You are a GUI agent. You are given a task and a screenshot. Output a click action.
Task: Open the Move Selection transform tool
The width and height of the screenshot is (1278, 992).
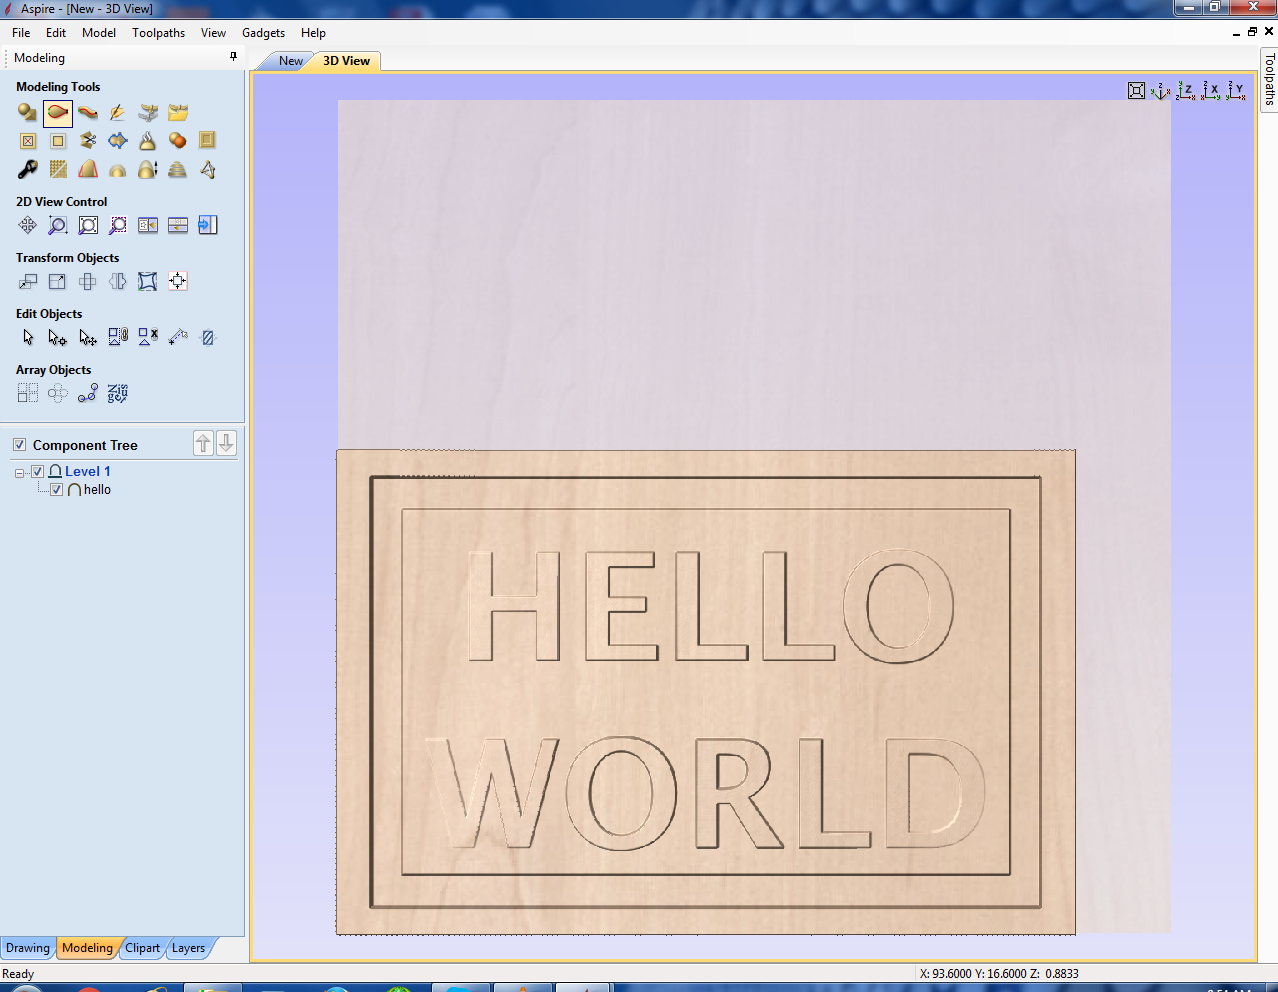pos(28,282)
